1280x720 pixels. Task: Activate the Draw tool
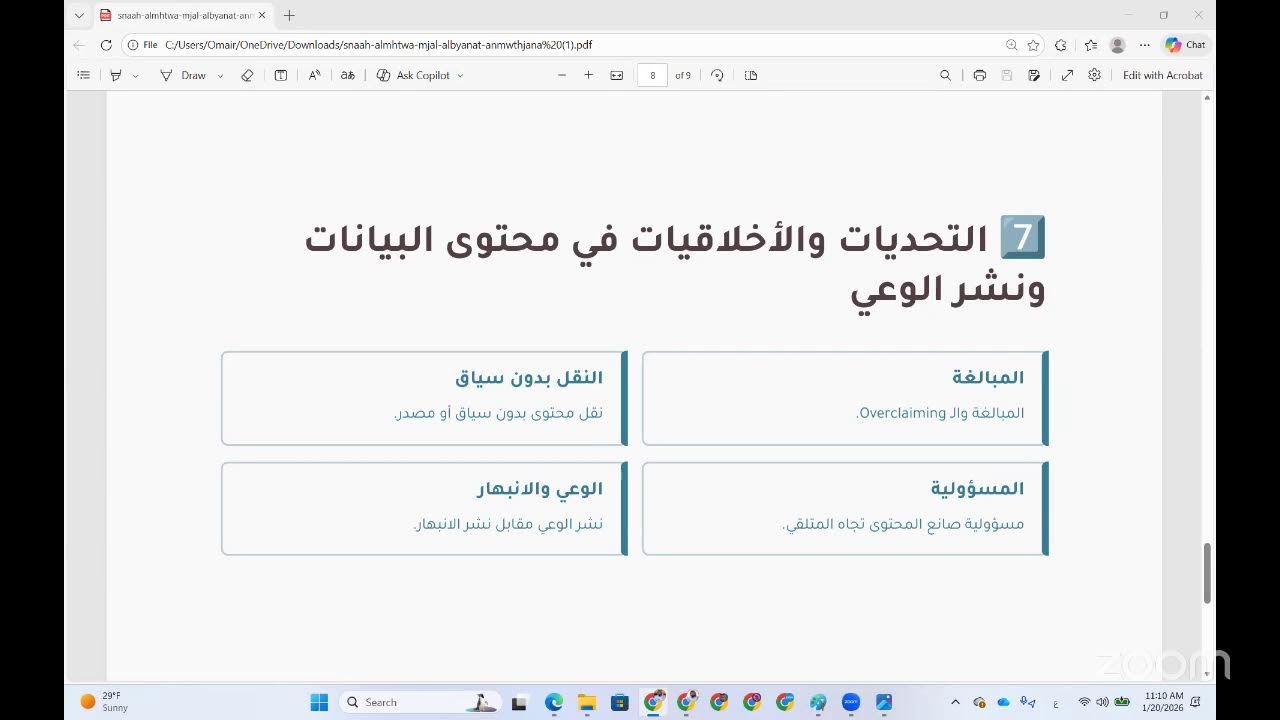coord(183,75)
